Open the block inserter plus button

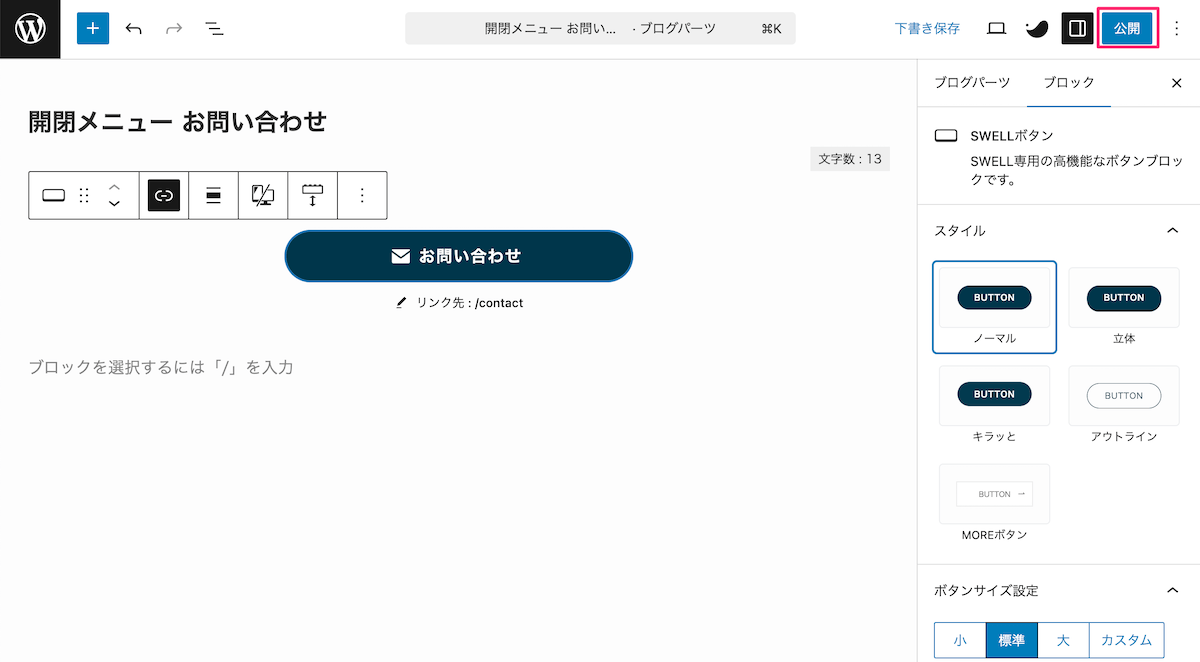click(x=93, y=29)
